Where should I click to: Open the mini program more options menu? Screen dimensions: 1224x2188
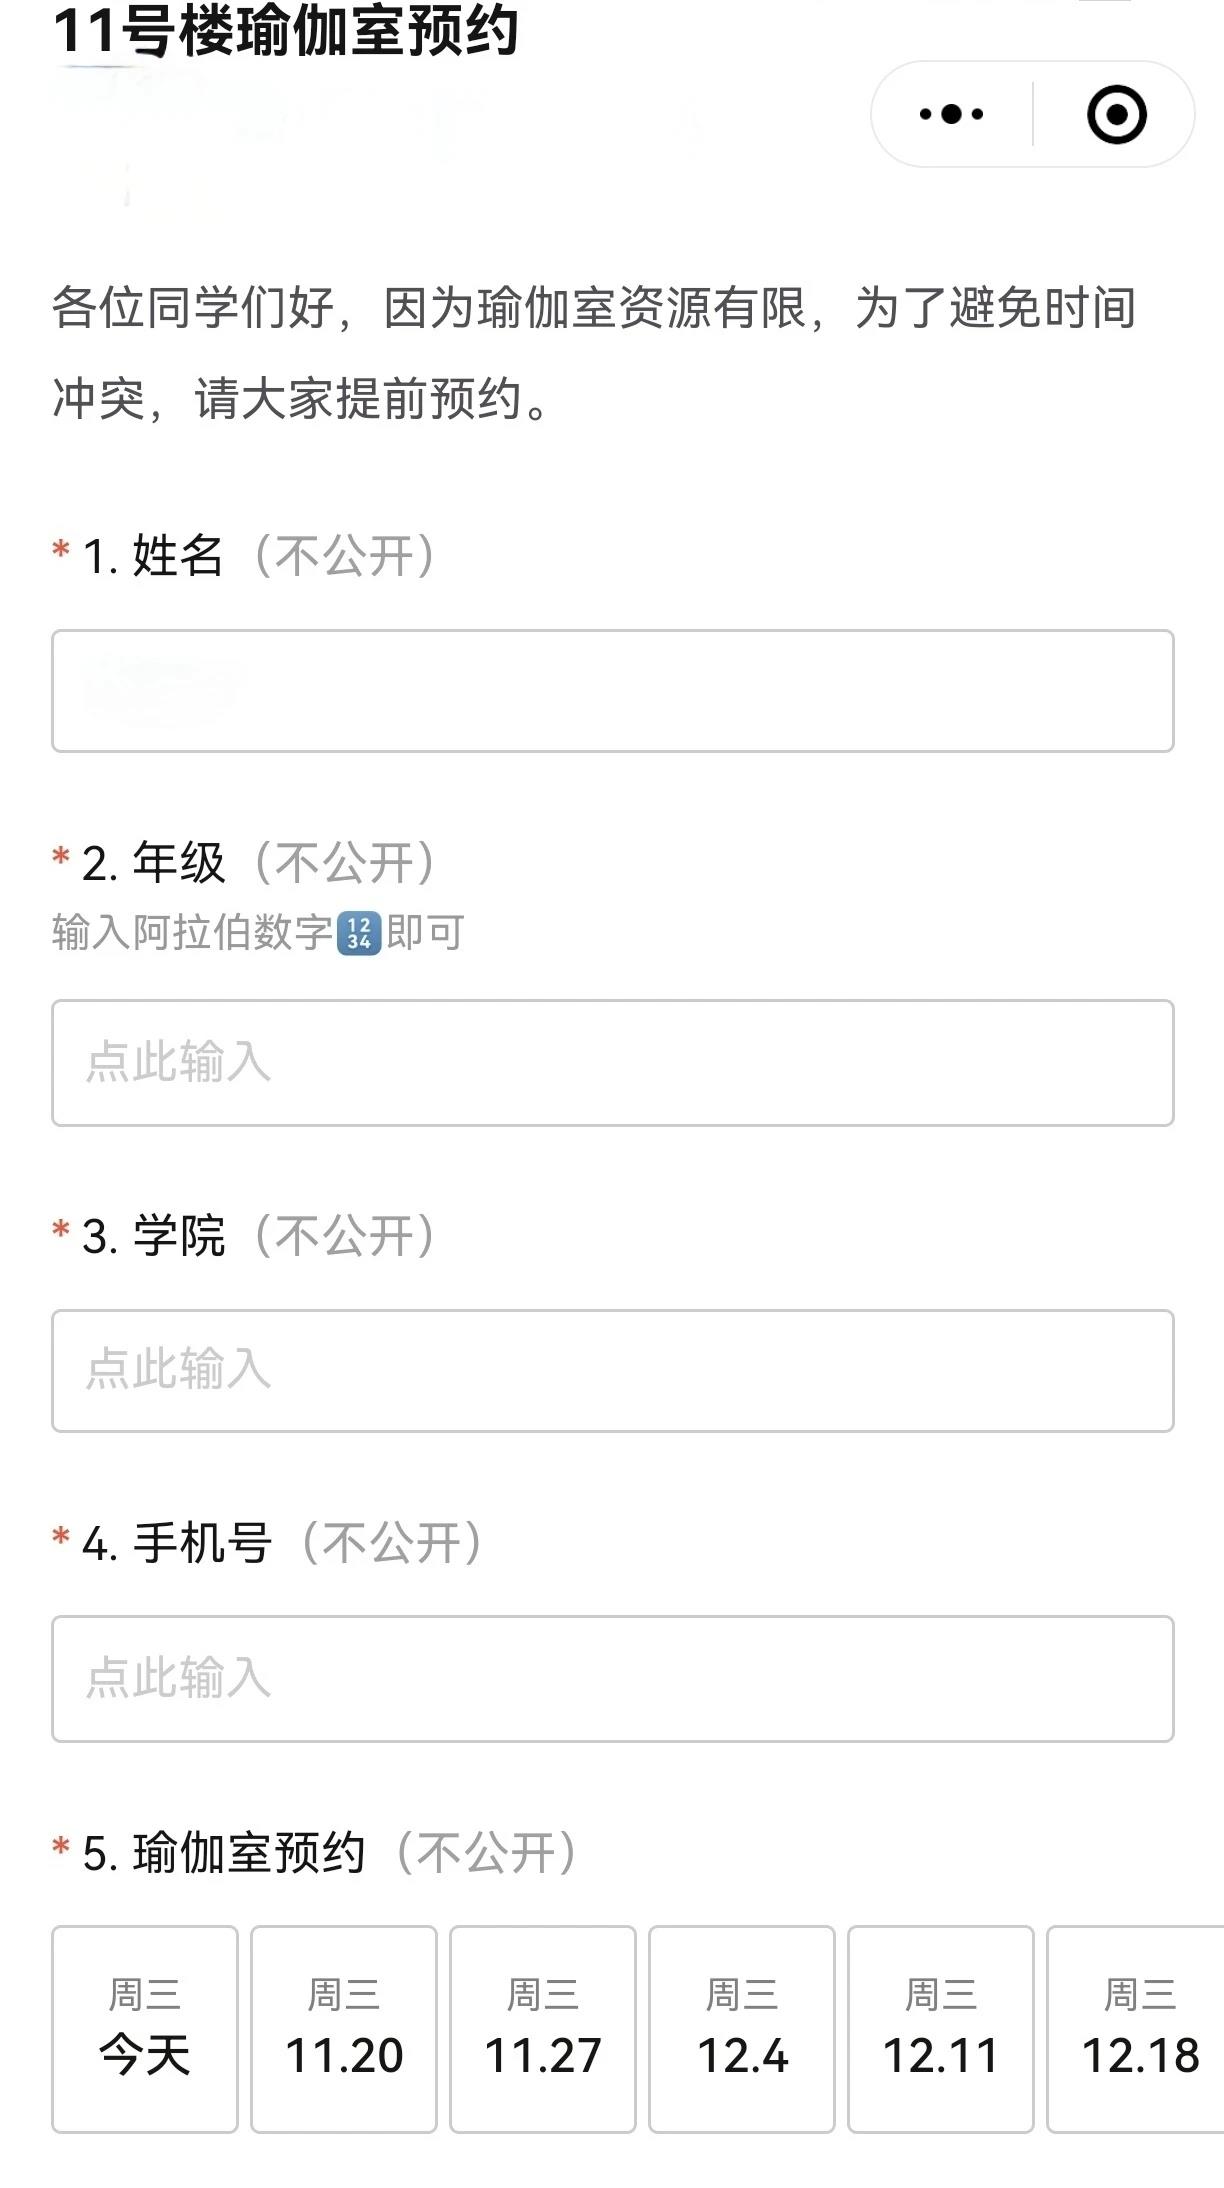(x=951, y=114)
